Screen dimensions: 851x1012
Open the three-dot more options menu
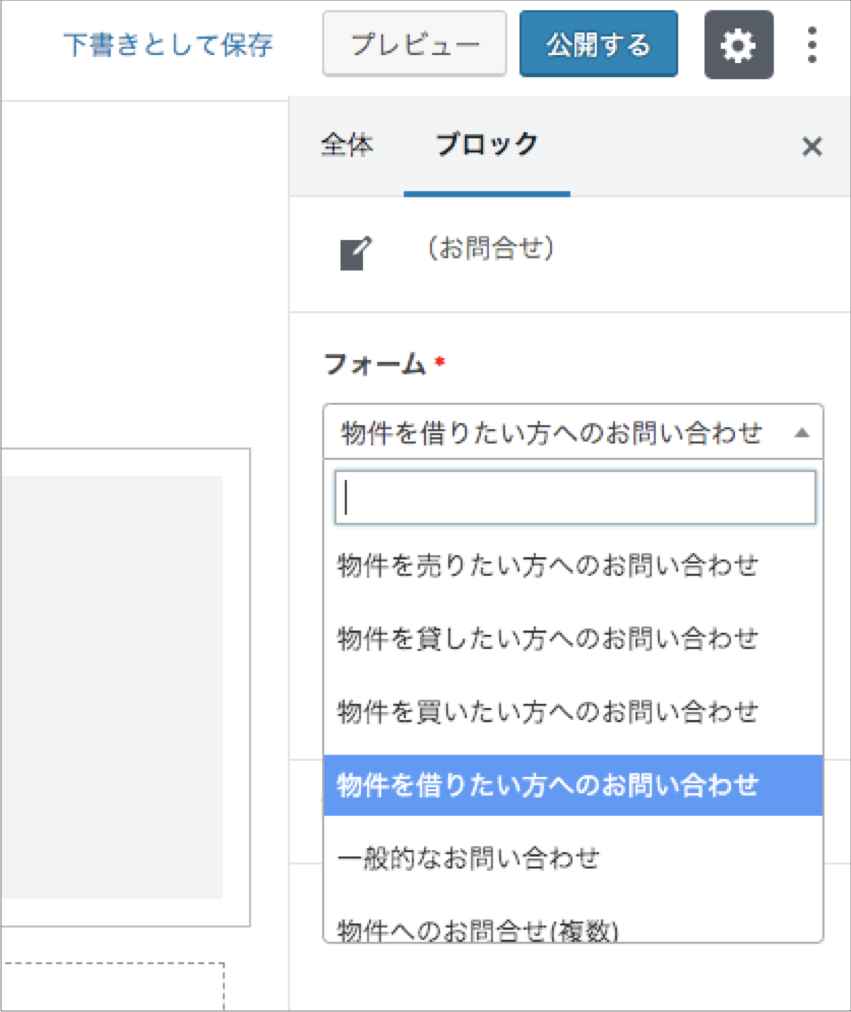pos(812,45)
